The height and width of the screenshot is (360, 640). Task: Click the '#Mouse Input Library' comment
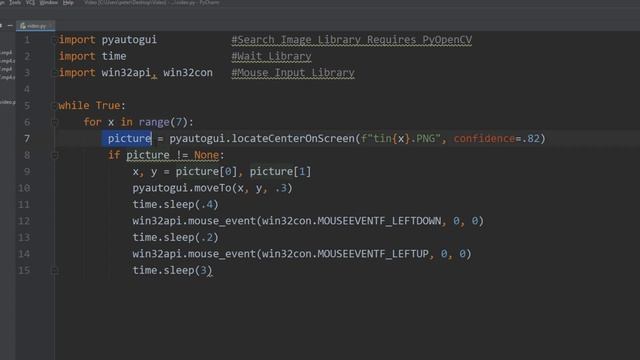click(x=293, y=73)
